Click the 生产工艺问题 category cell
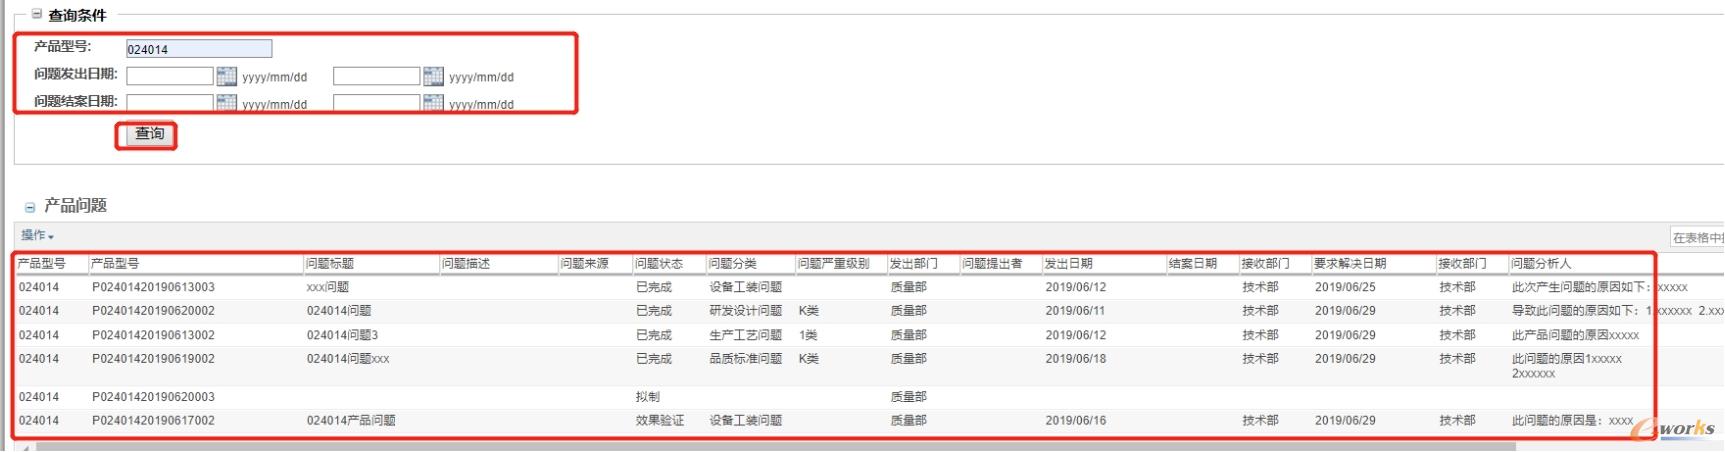Screen dimensions: 1725x452 click(746, 335)
